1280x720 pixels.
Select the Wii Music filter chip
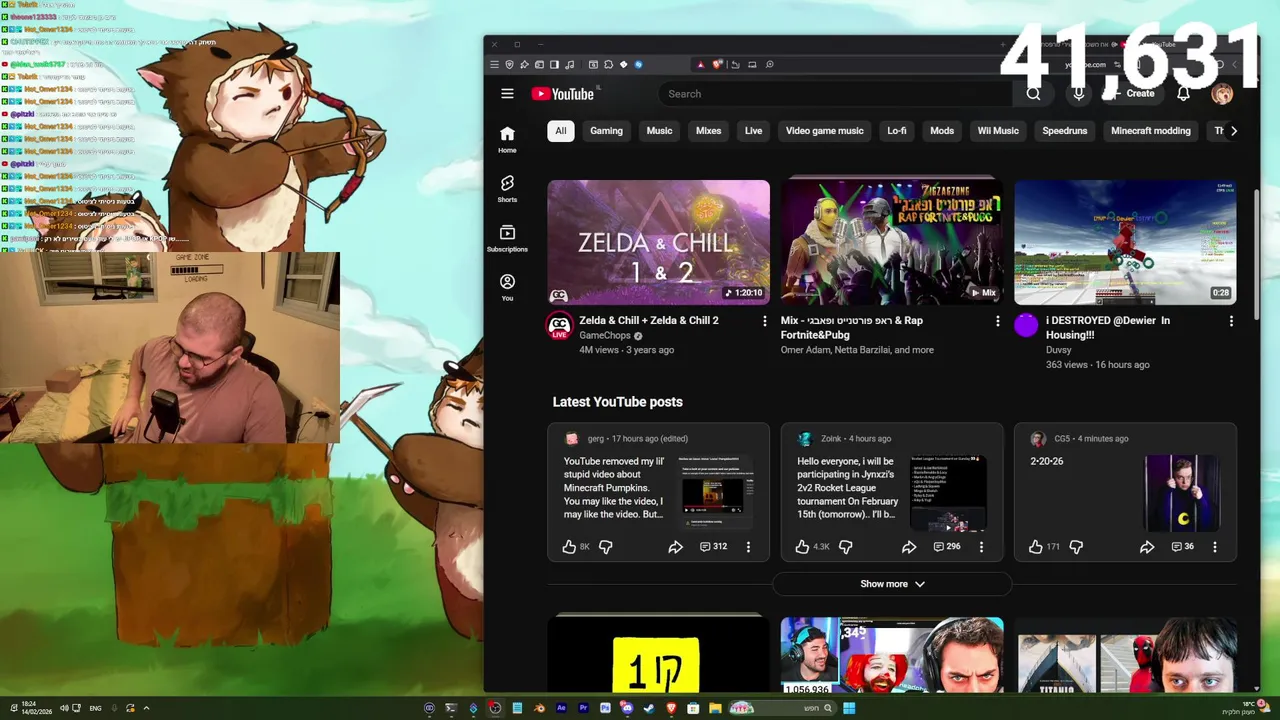click(998, 131)
